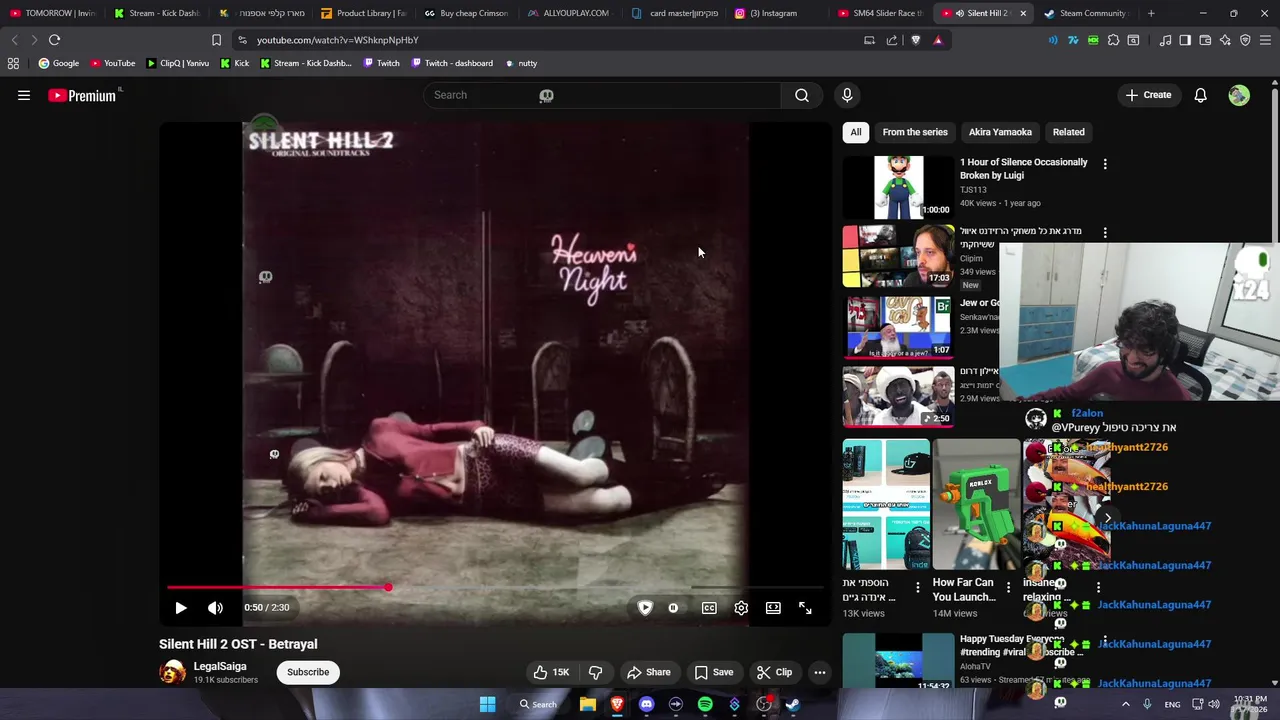1280x720 pixels.
Task: Seek on the video progress bar
Action: 495,588
